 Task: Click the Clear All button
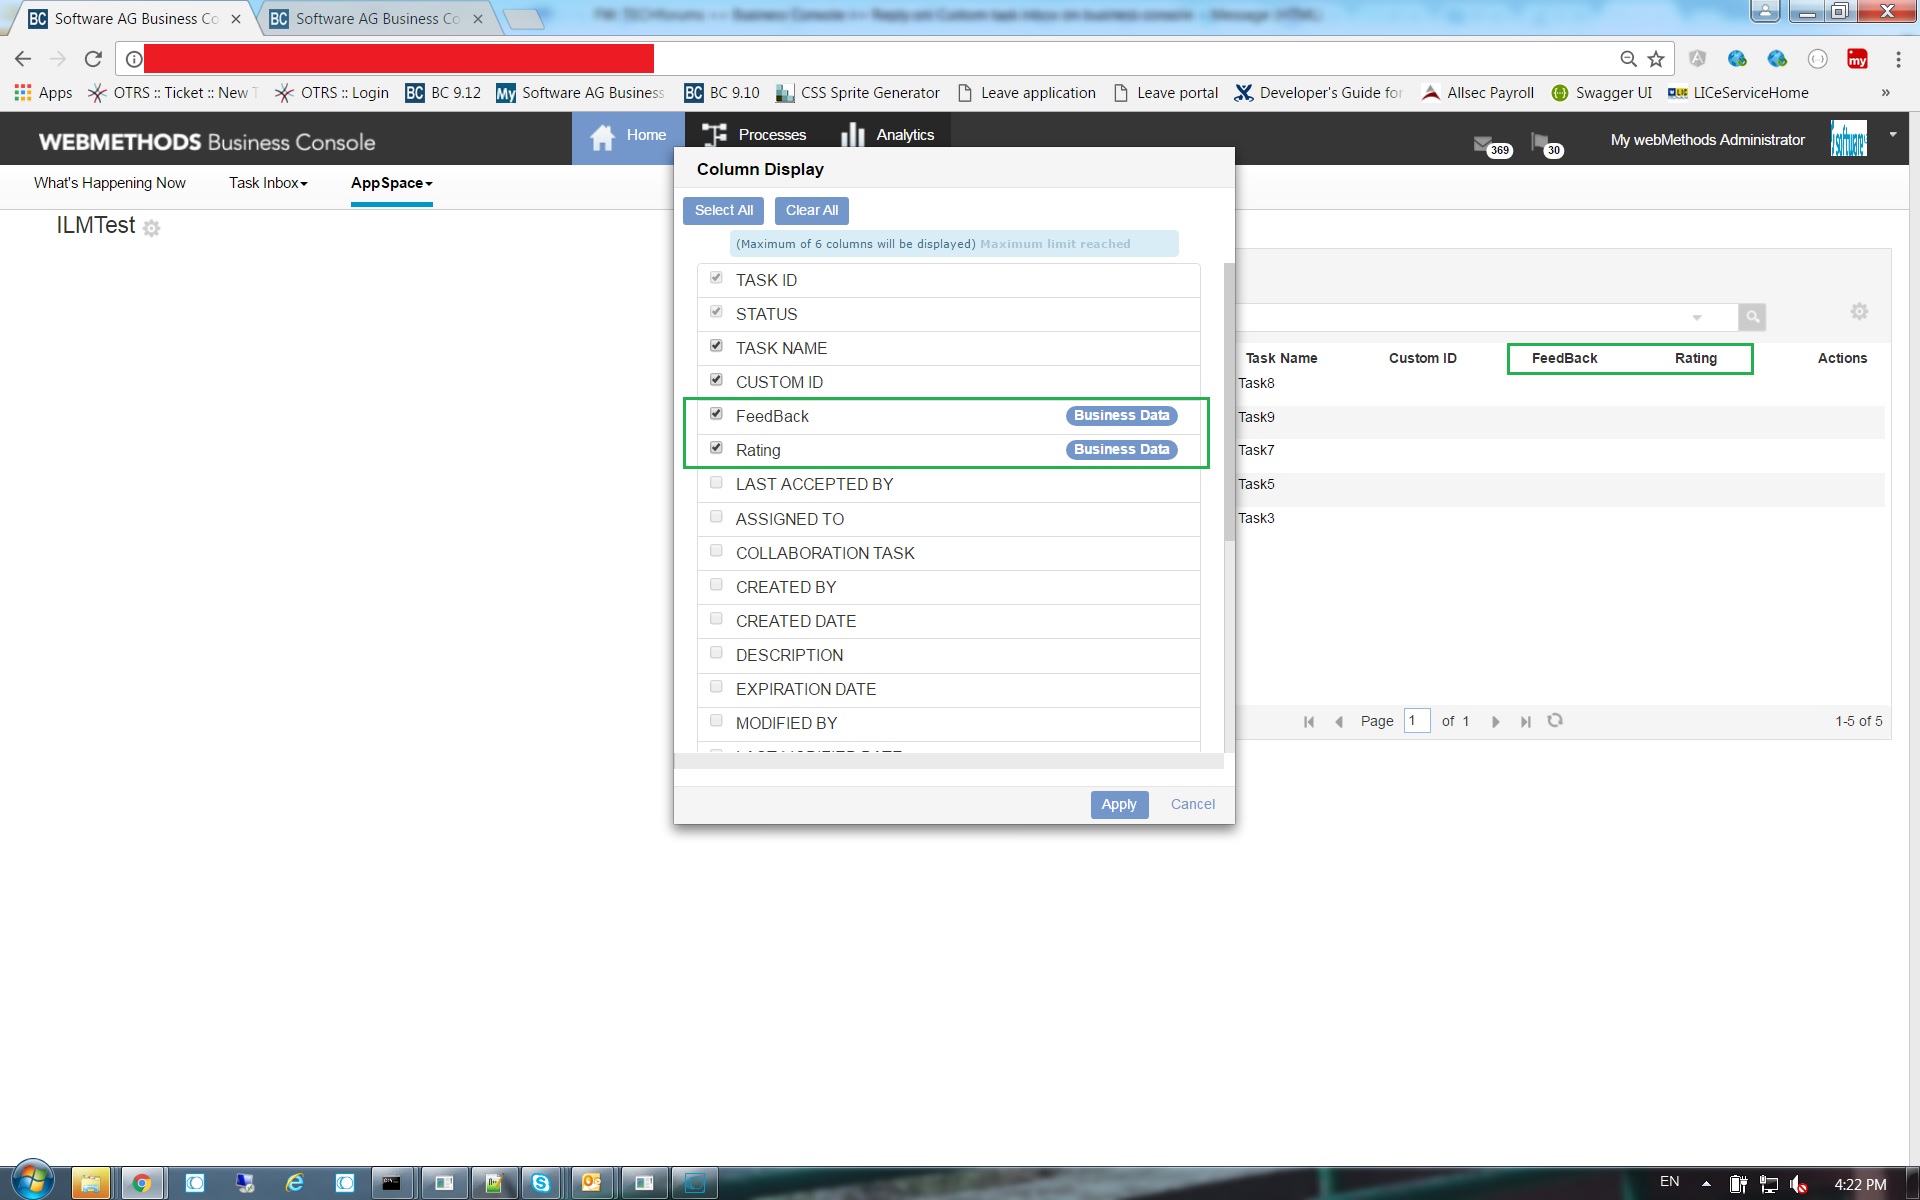click(x=811, y=210)
